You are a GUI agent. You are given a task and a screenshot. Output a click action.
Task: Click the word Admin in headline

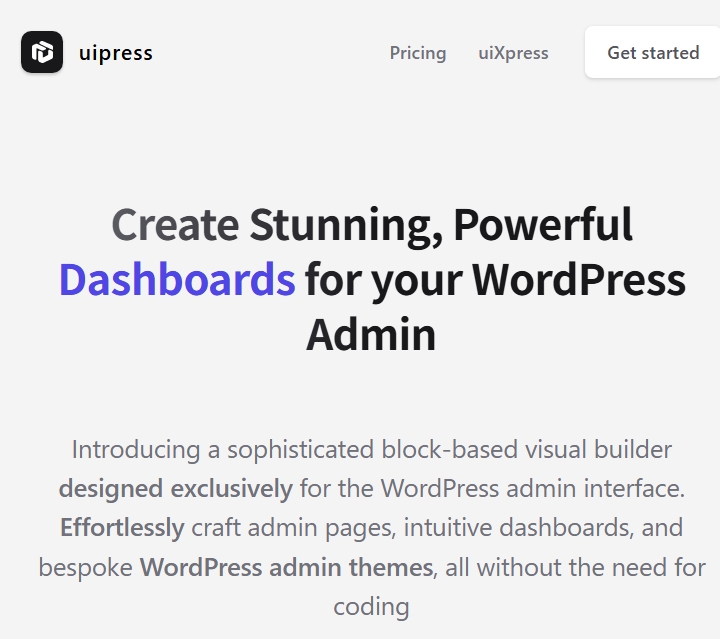[x=371, y=335]
